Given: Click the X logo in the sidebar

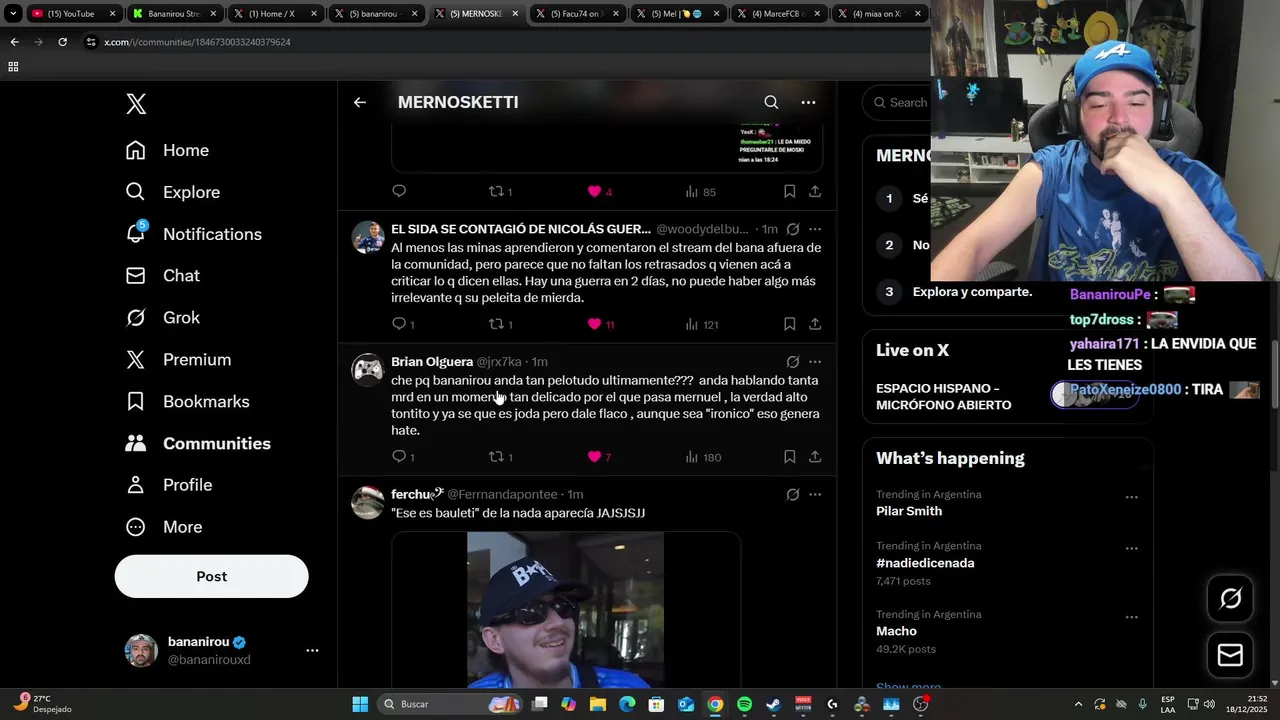Looking at the screenshot, I should (x=136, y=104).
